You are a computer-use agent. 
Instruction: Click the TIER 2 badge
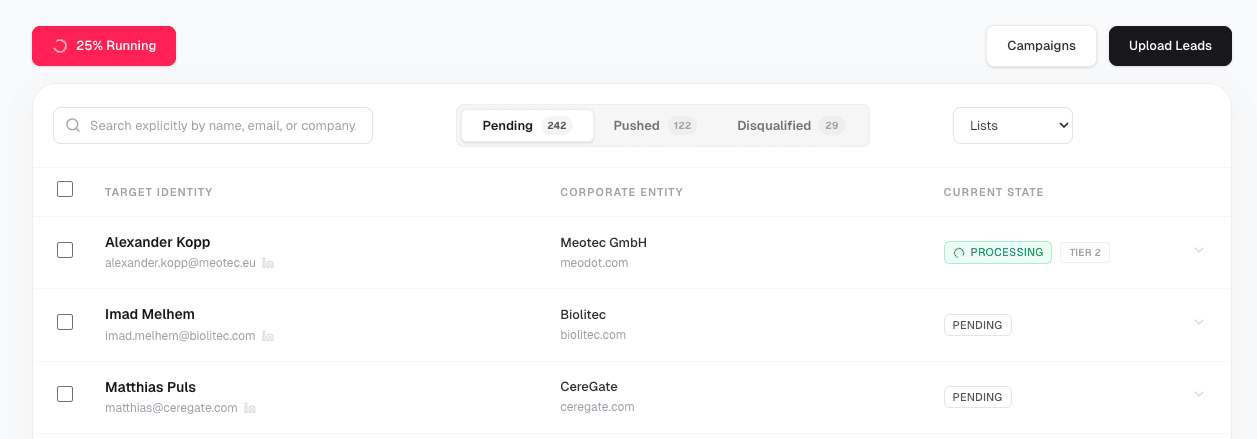point(1084,252)
